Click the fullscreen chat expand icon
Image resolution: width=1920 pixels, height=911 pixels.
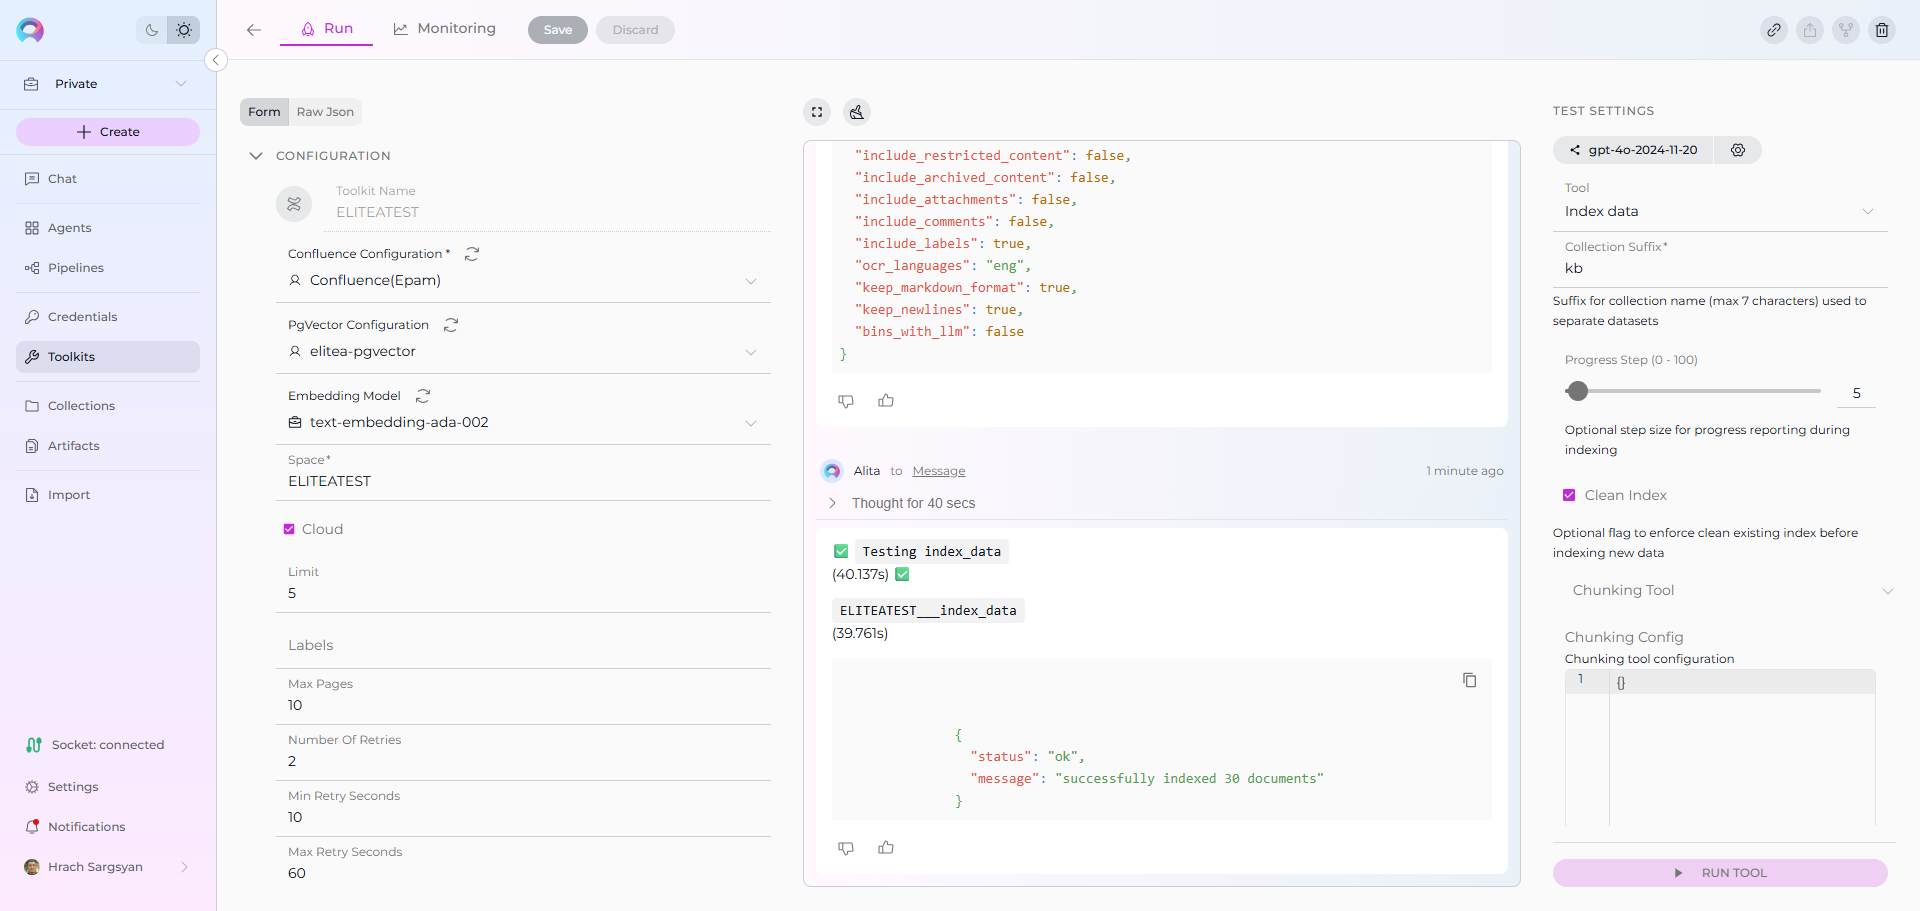click(817, 112)
